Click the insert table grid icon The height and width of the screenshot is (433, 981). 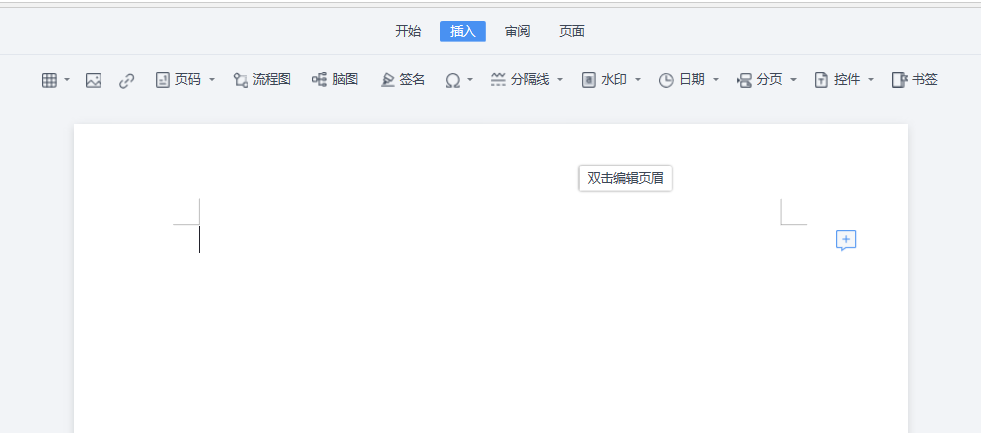(49, 80)
